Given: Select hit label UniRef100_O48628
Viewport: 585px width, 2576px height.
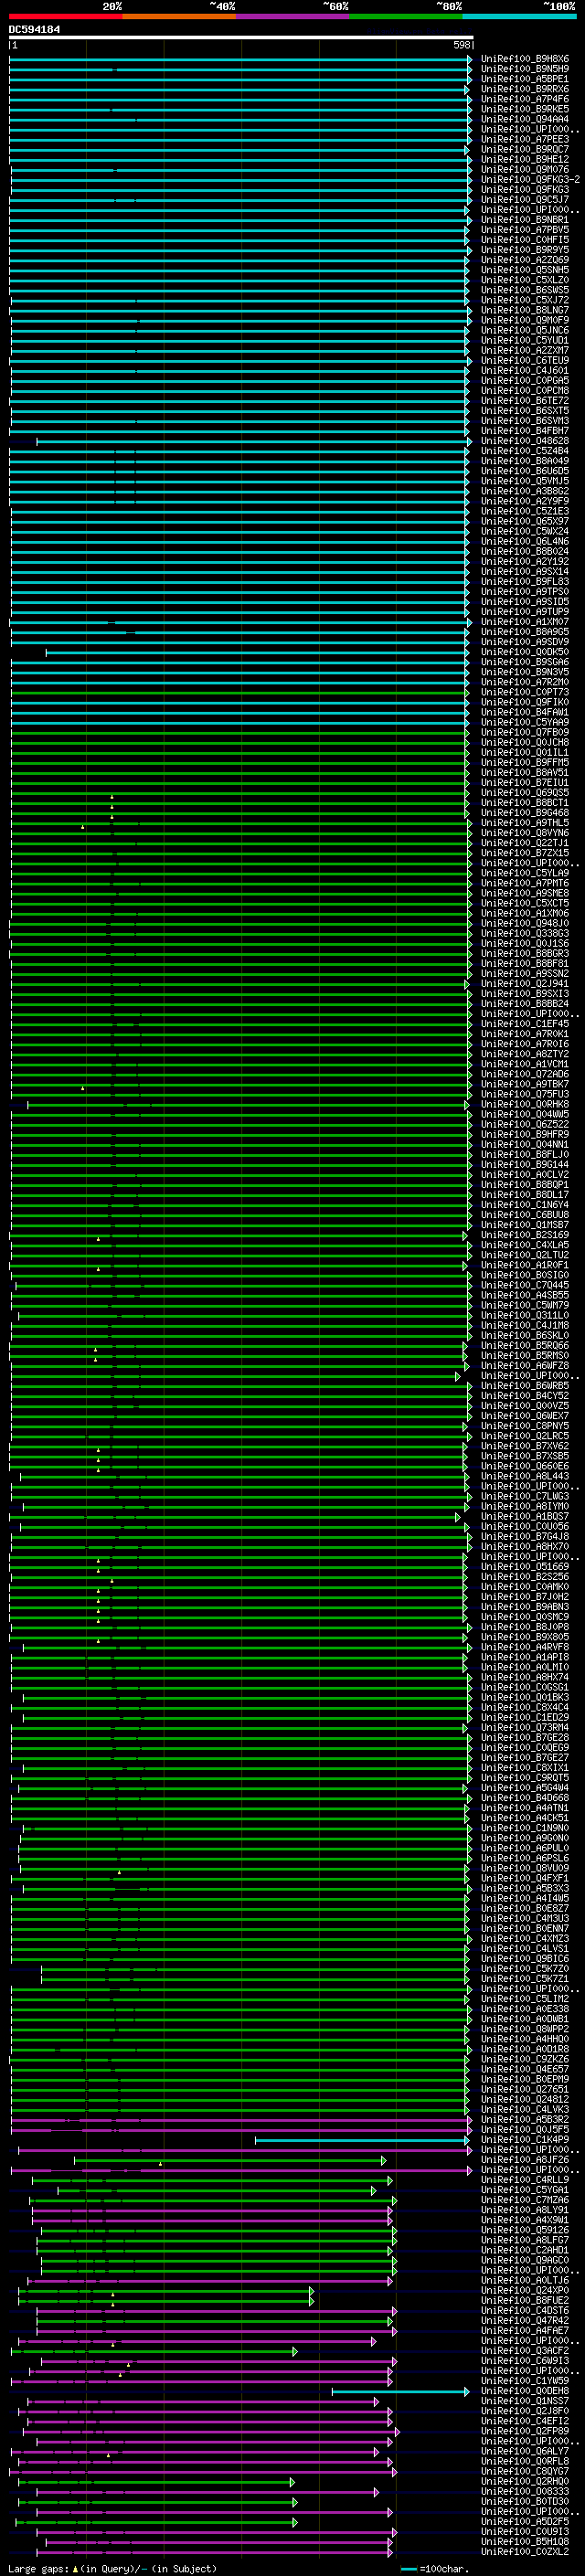Looking at the screenshot, I should [x=525, y=441].
